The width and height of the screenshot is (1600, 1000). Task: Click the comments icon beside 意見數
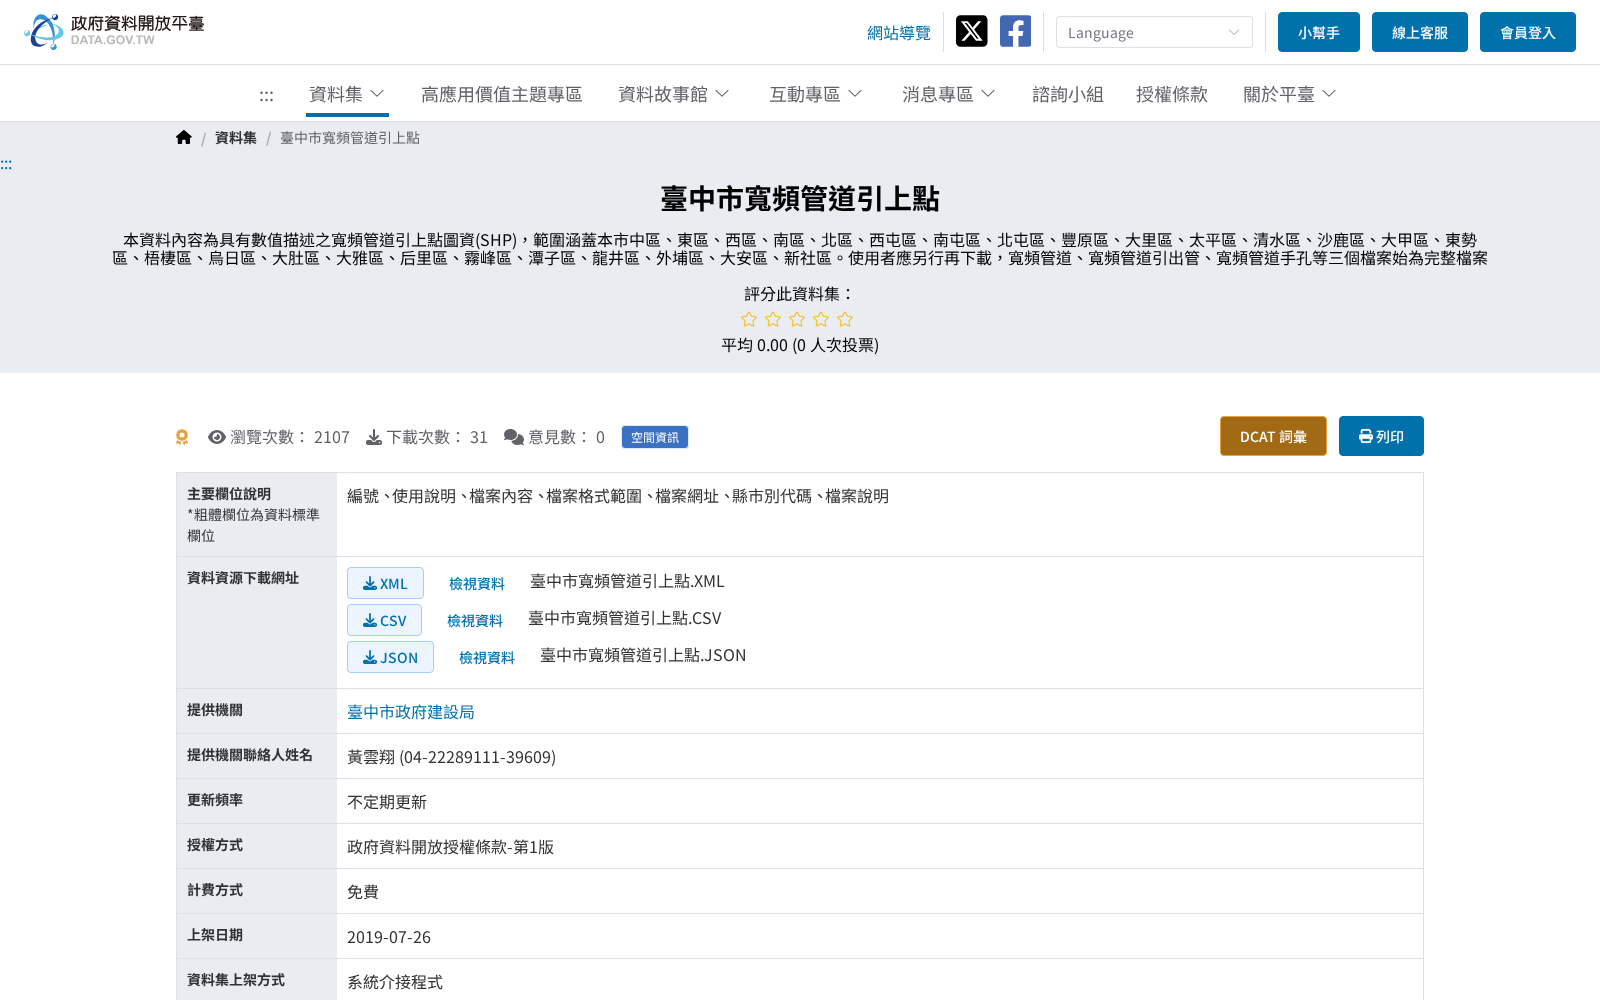click(514, 437)
